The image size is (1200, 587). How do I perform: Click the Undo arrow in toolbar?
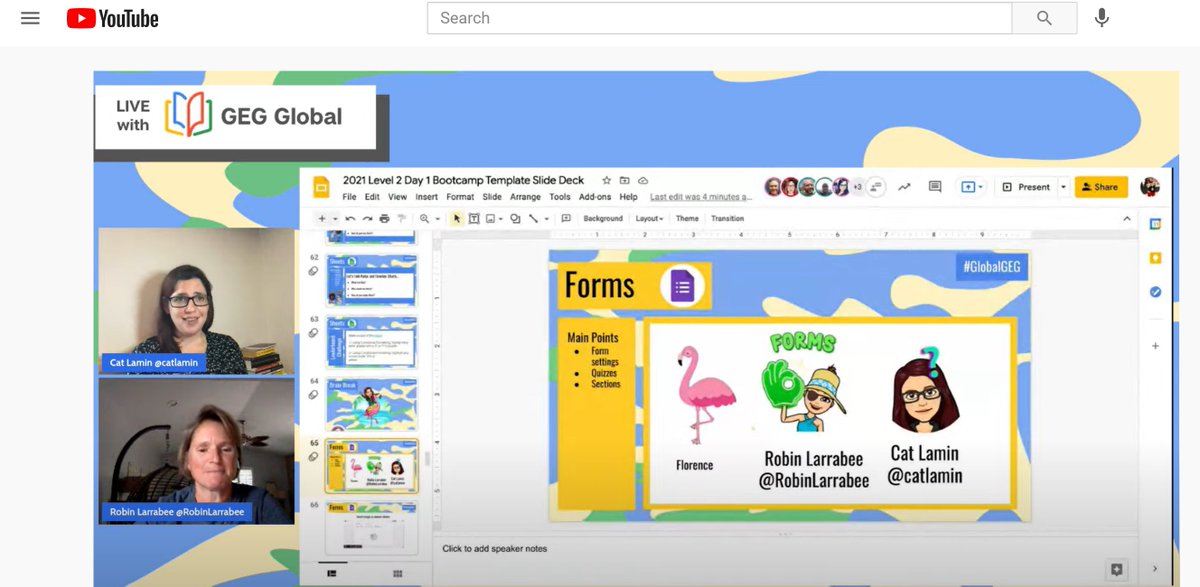350,218
